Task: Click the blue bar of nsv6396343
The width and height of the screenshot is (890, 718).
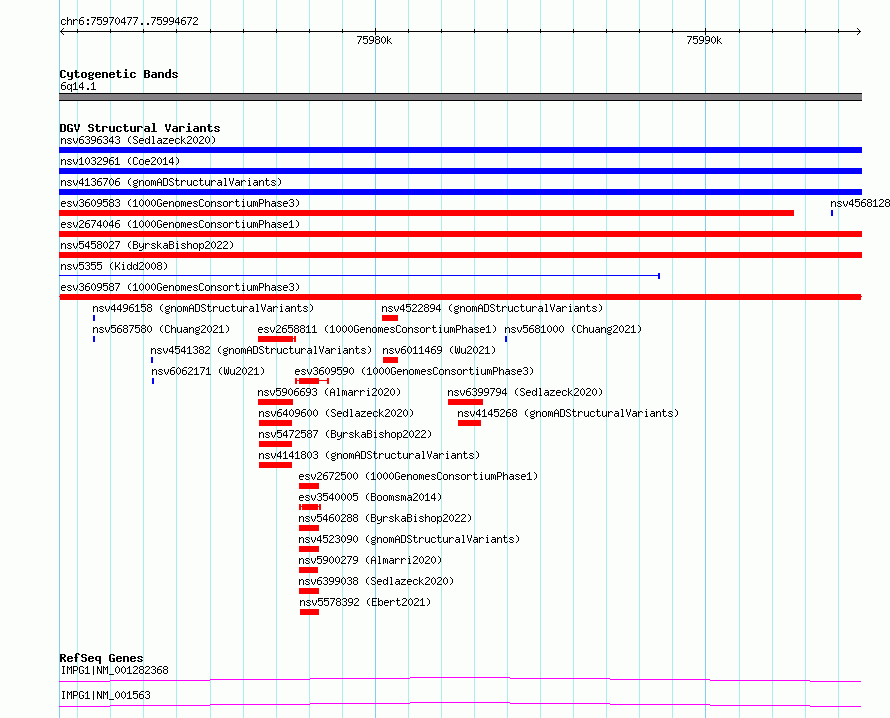Action: [x=460, y=150]
